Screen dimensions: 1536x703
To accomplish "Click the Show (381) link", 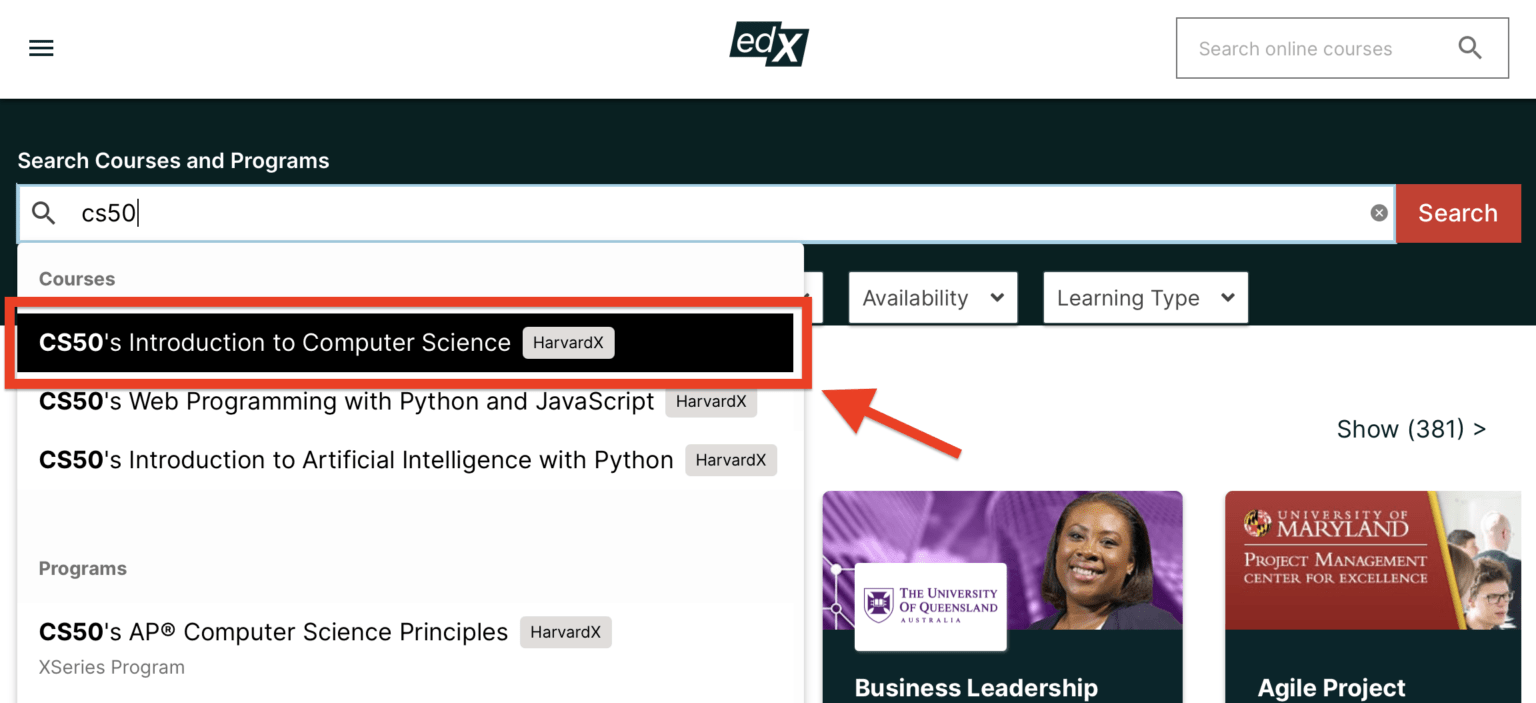I will (1411, 428).
